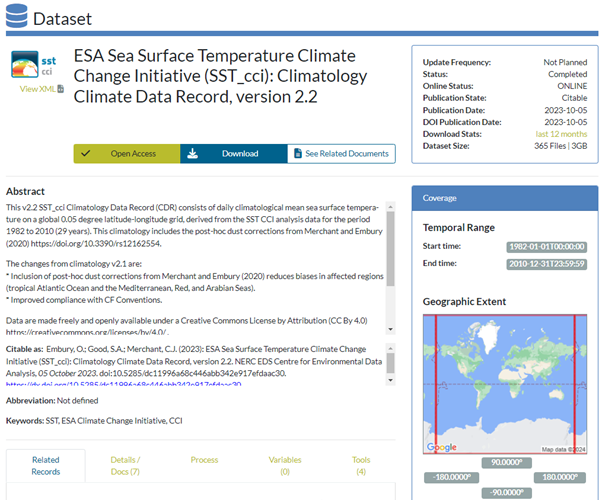Viewport: 602px width, 500px height.
Task: Switch to the Tools (4) tab
Action: point(360,465)
